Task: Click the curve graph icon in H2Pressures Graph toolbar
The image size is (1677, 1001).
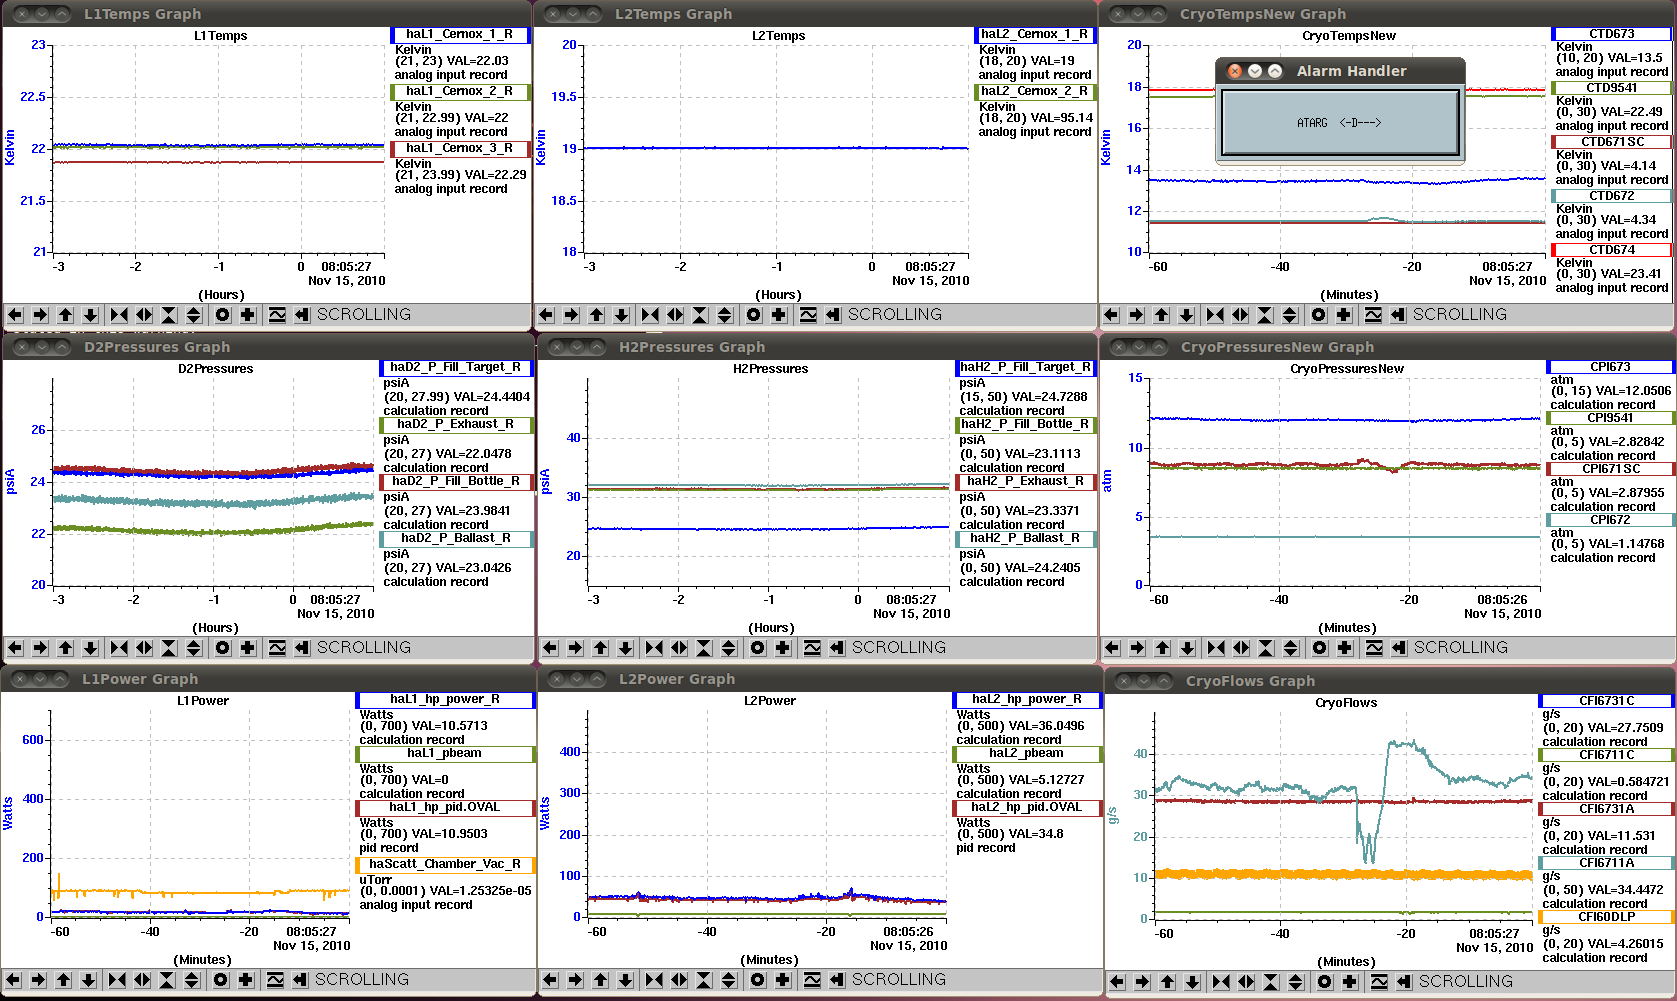Action: (812, 648)
